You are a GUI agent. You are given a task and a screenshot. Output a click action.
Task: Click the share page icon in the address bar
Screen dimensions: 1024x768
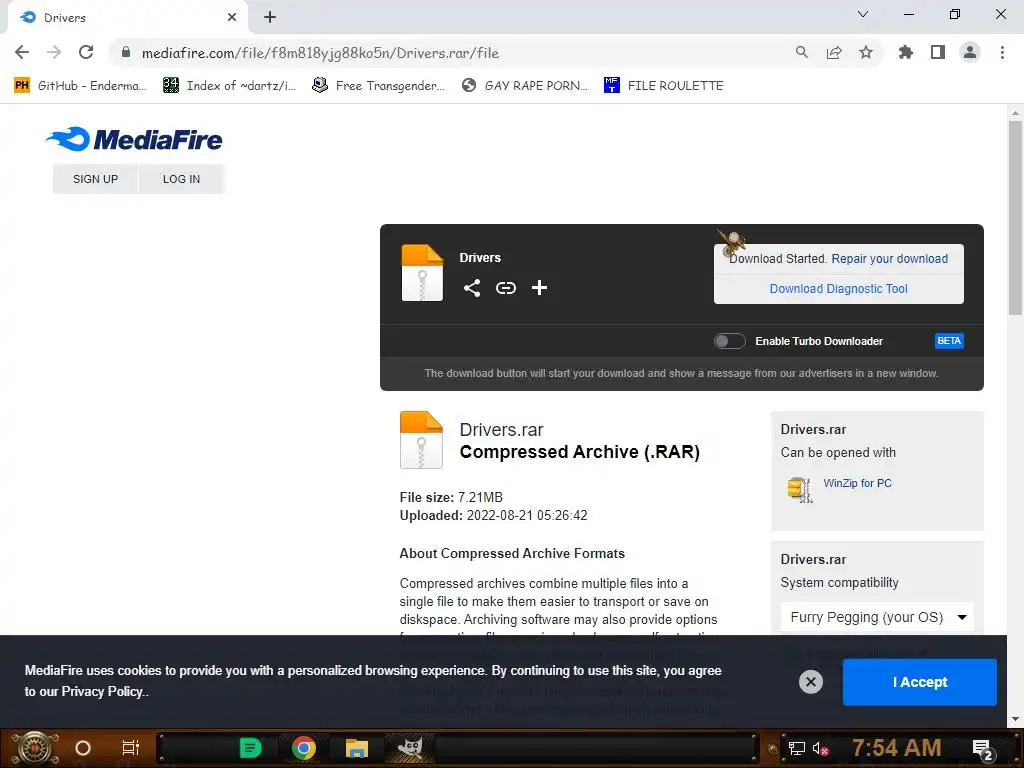tap(834, 52)
